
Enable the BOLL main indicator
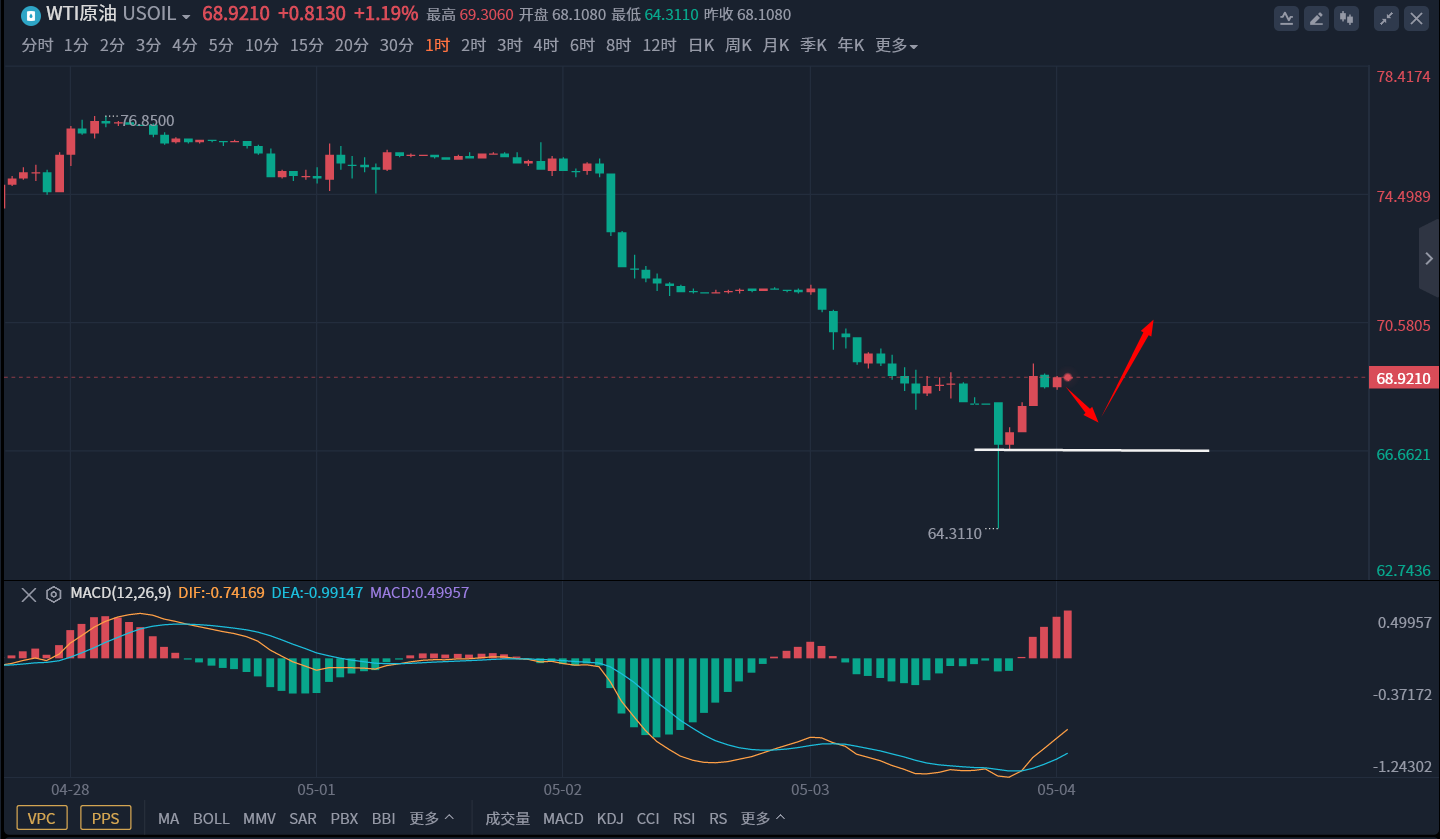(x=211, y=818)
